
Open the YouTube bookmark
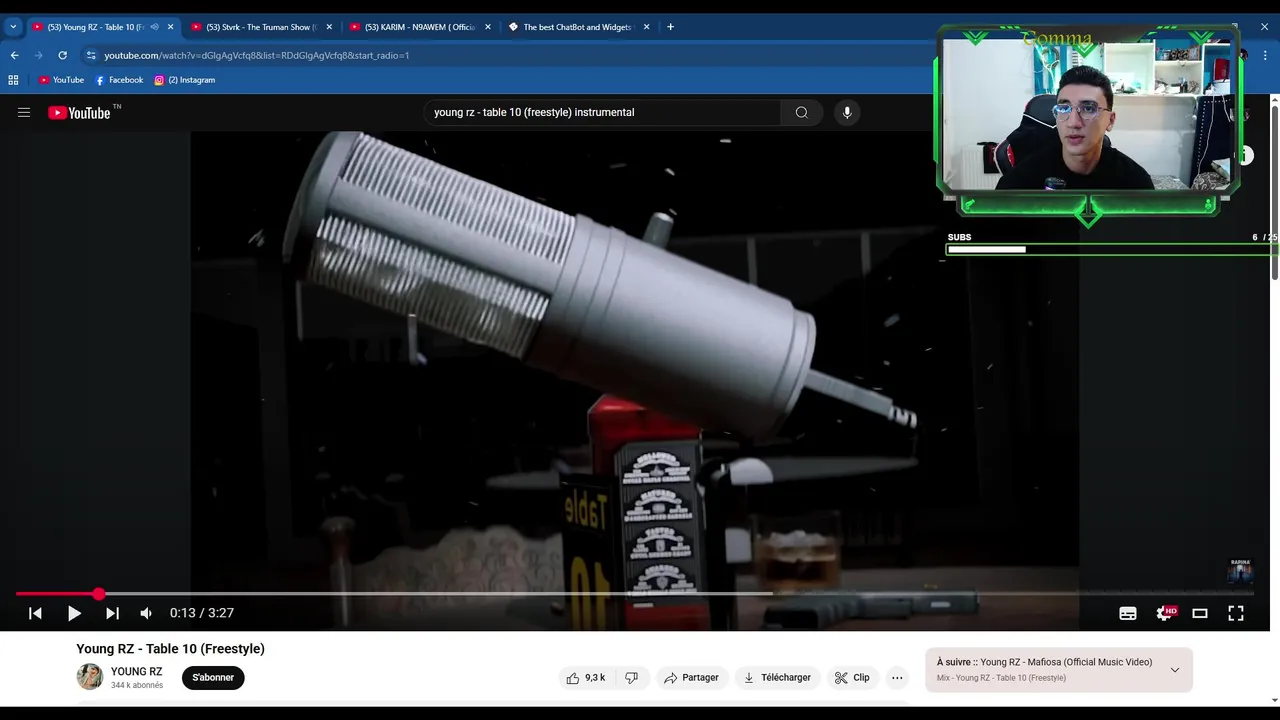coord(61,80)
